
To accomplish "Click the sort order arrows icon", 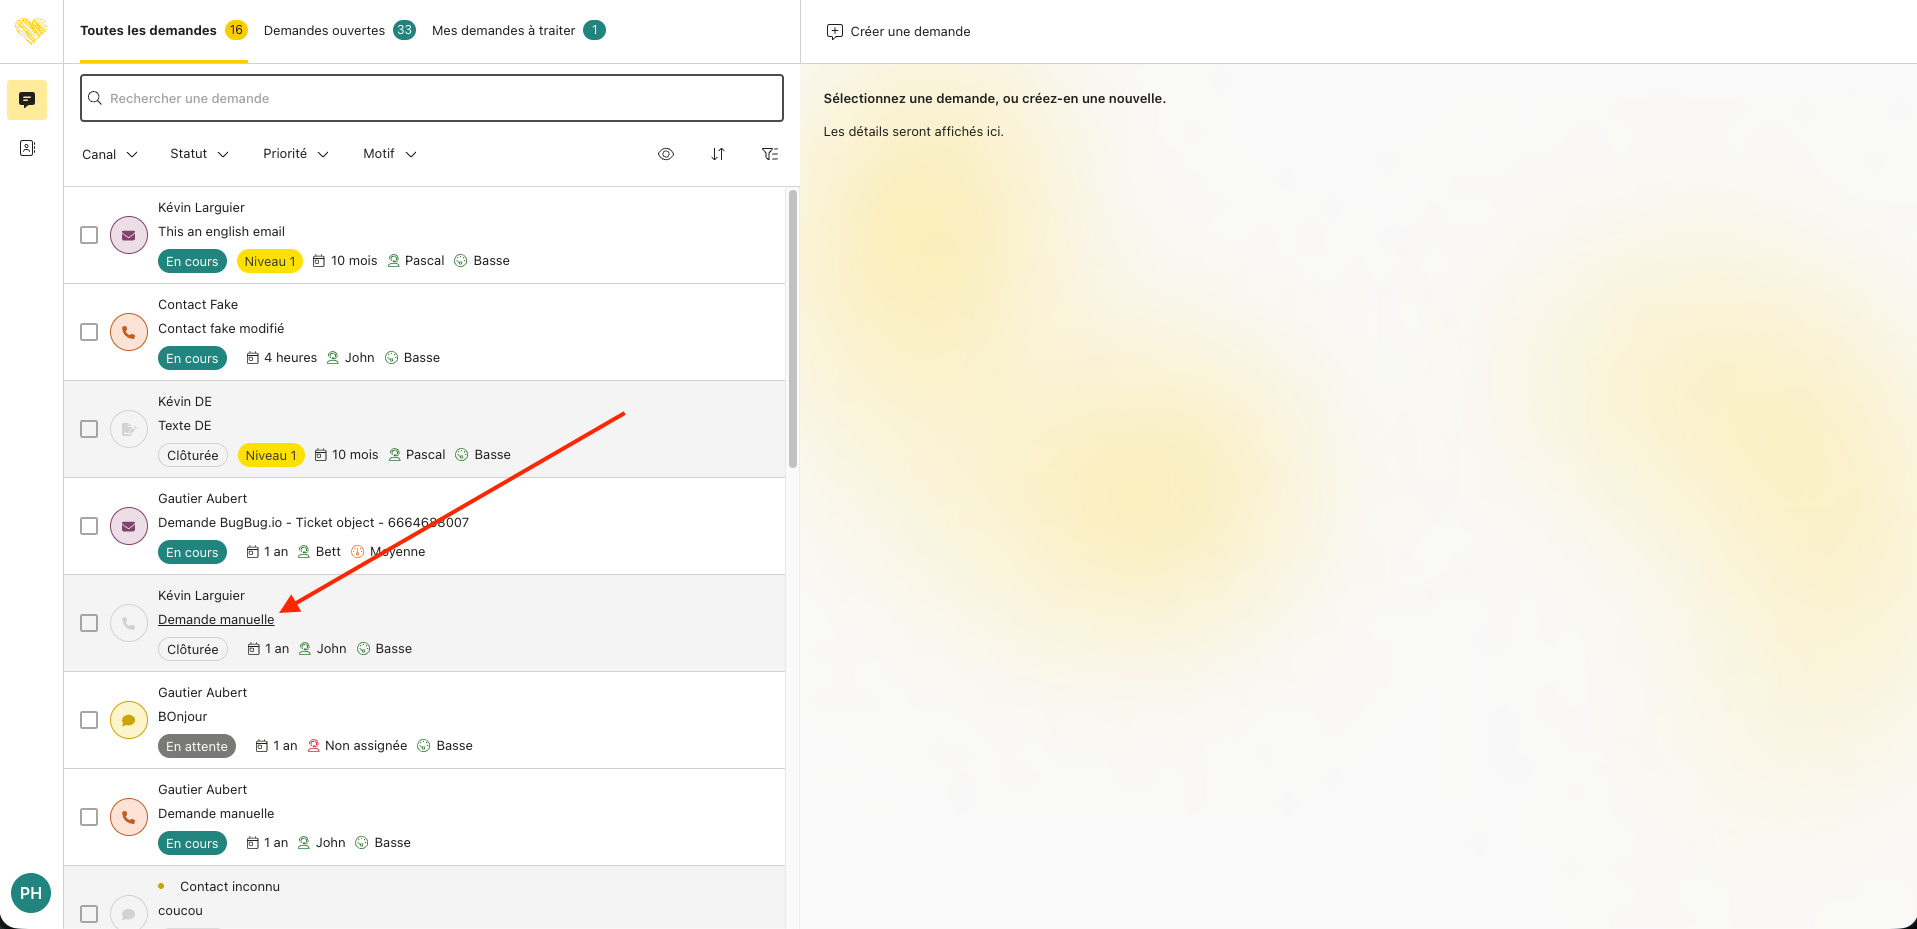I will coord(718,154).
